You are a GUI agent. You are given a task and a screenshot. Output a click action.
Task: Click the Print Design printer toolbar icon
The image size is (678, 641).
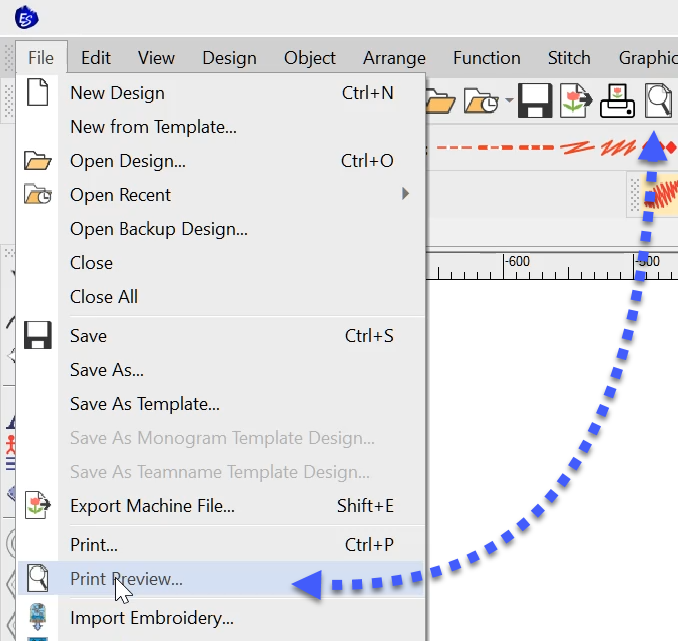point(618,101)
